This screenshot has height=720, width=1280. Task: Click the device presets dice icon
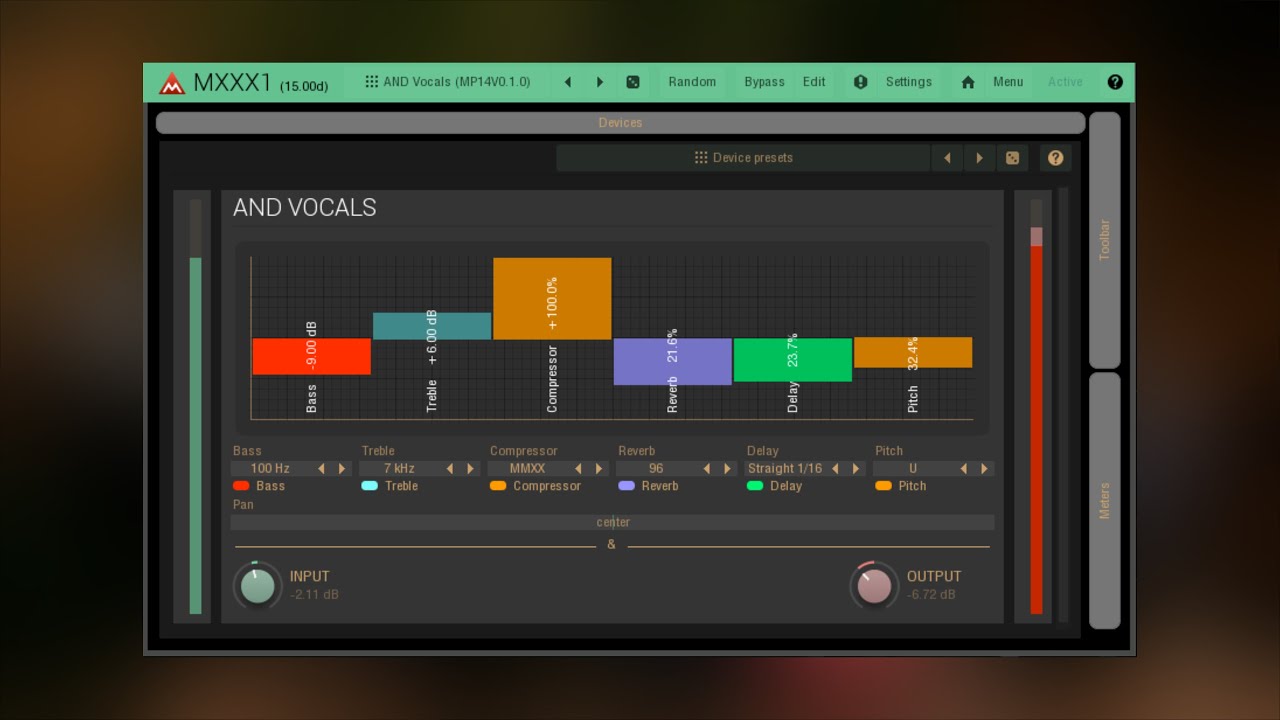tap(1012, 158)
